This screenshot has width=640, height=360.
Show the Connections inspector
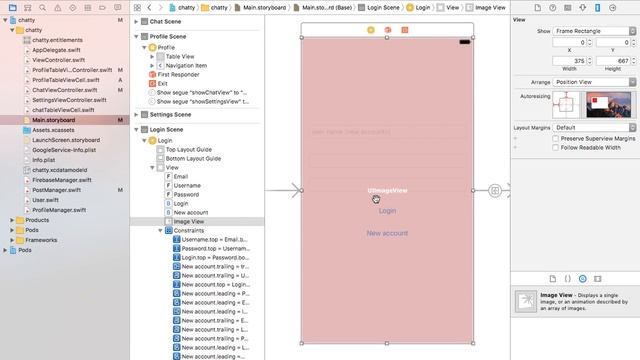(x=612, y=7)
